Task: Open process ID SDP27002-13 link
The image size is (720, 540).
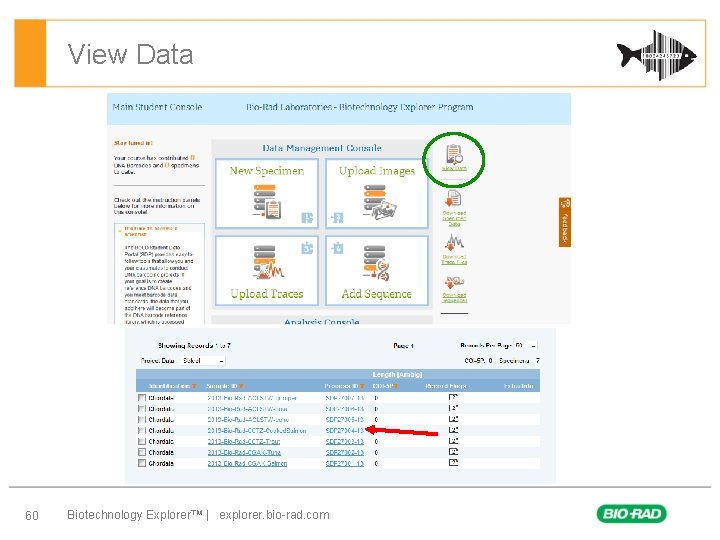Action: click(x=345, y=452)
